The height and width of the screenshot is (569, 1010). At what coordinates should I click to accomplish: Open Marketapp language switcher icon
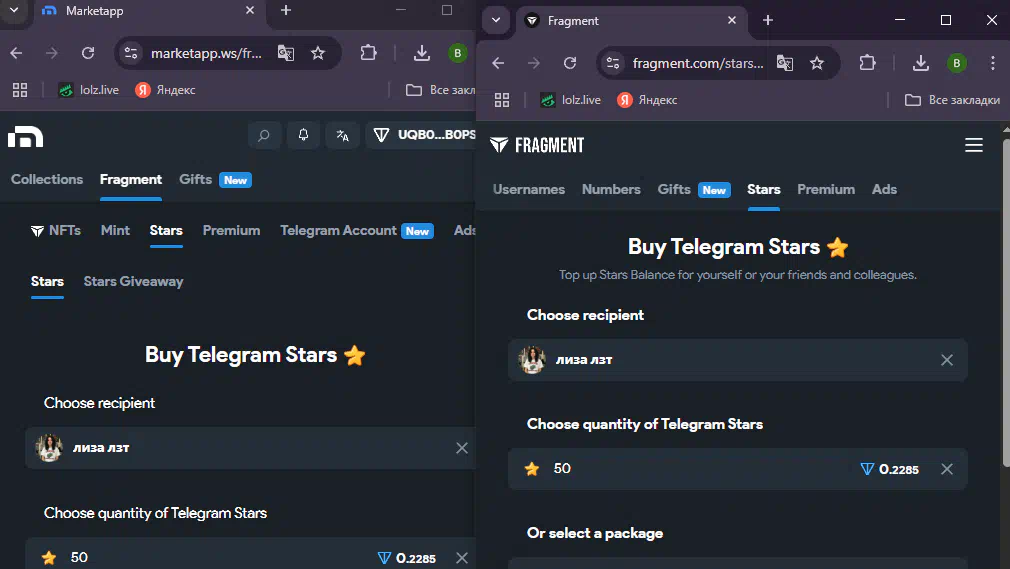[343, 135]
